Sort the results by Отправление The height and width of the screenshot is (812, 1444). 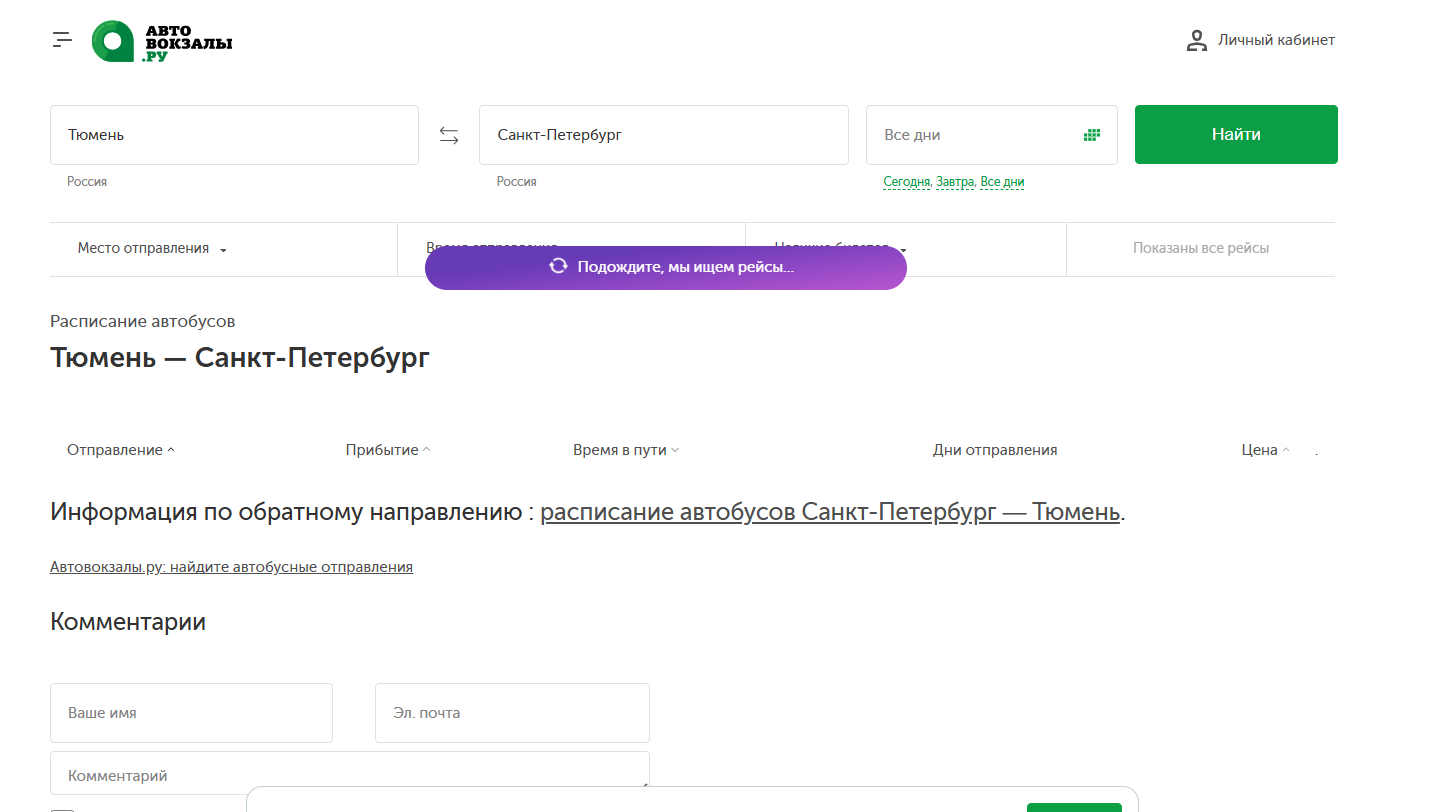point(121,450)
